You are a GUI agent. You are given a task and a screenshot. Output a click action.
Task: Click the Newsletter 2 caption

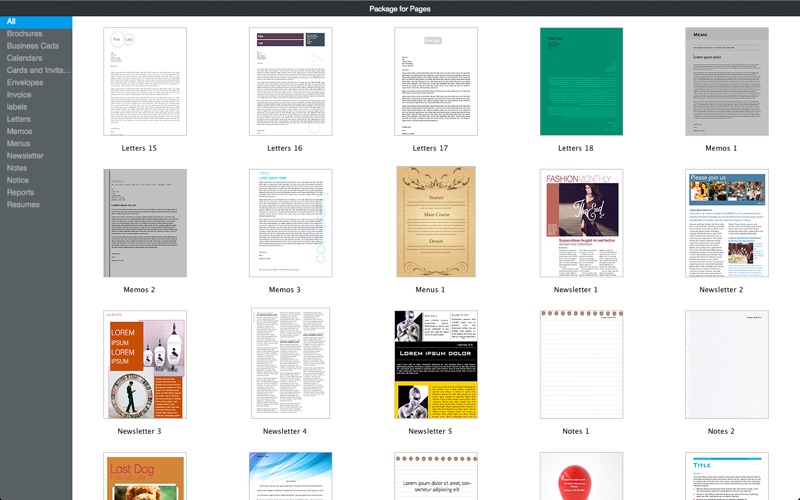point(721,289)
